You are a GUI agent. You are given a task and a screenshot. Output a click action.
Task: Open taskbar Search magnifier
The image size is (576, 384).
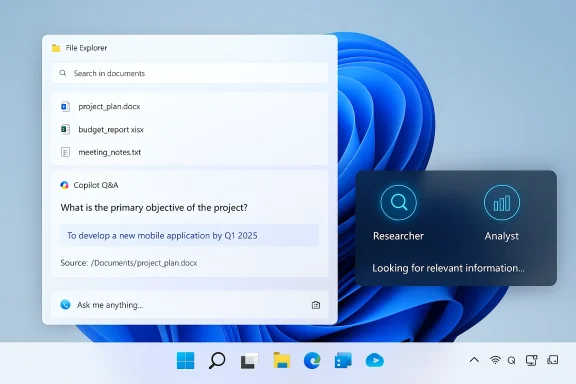pyautogui.click(x=217, y=360)
